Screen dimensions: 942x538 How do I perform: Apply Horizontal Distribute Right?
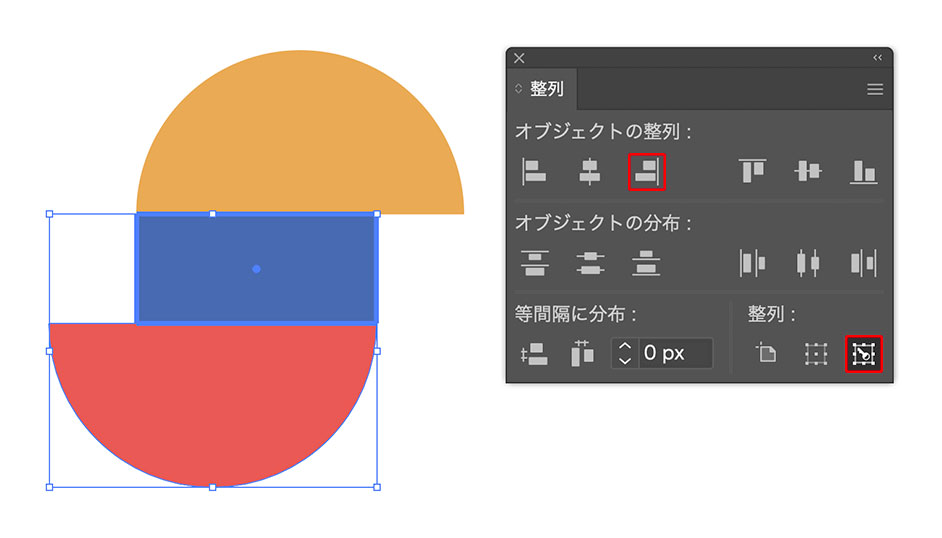(x=863, y=263)
